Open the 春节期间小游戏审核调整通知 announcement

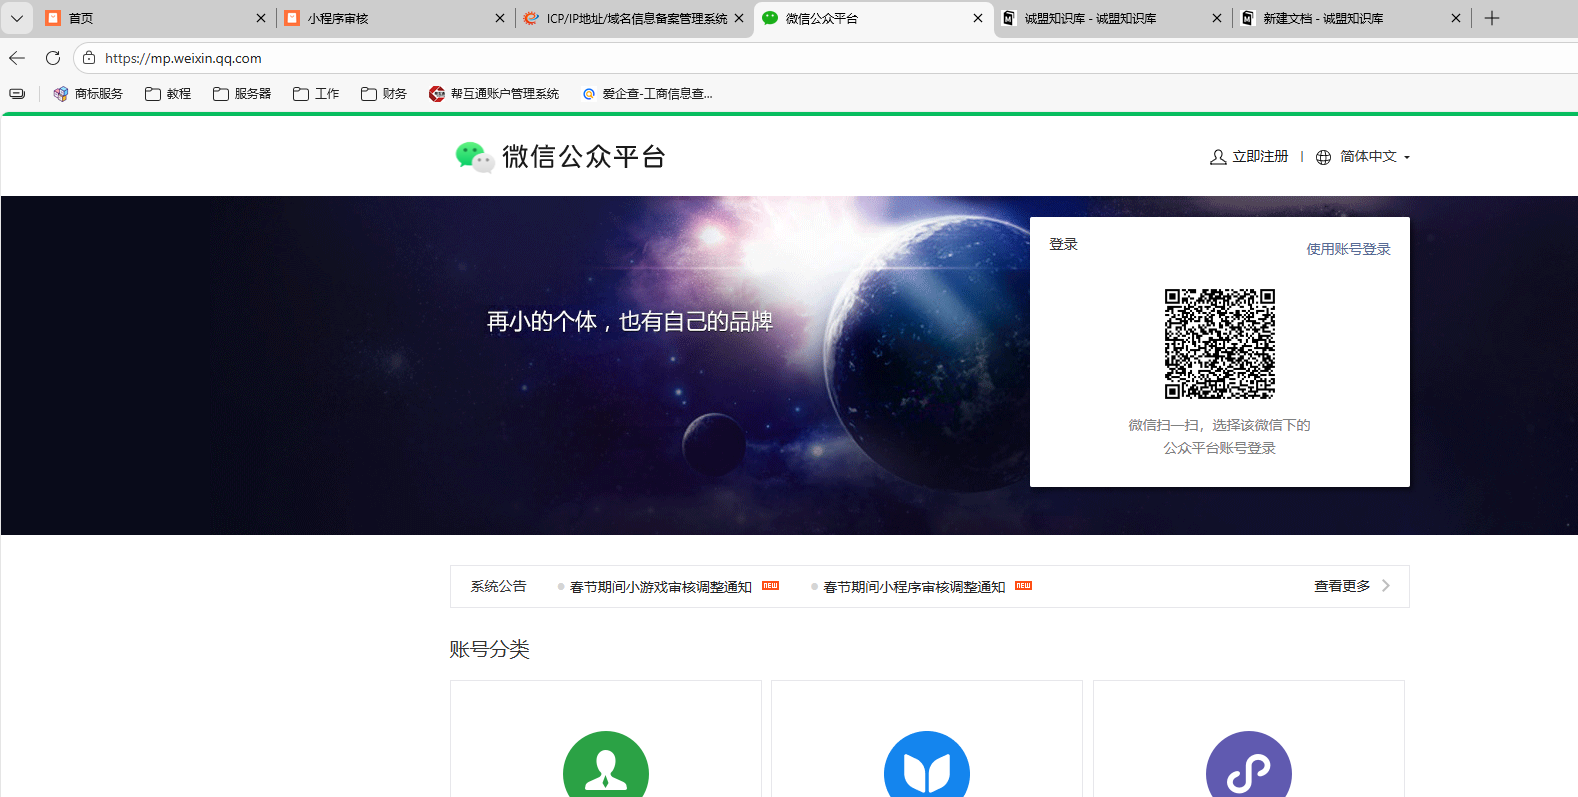[x=660, y=587]
